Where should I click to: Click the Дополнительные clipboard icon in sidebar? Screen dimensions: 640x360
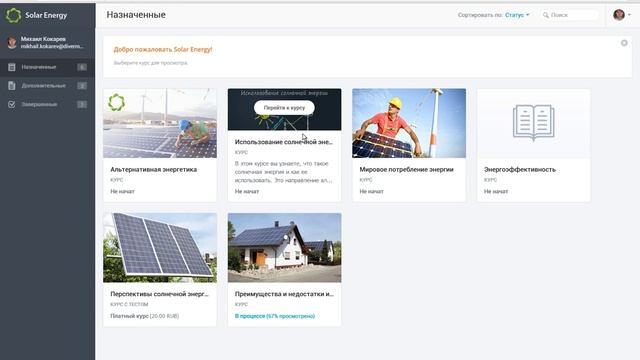(12, 86)
